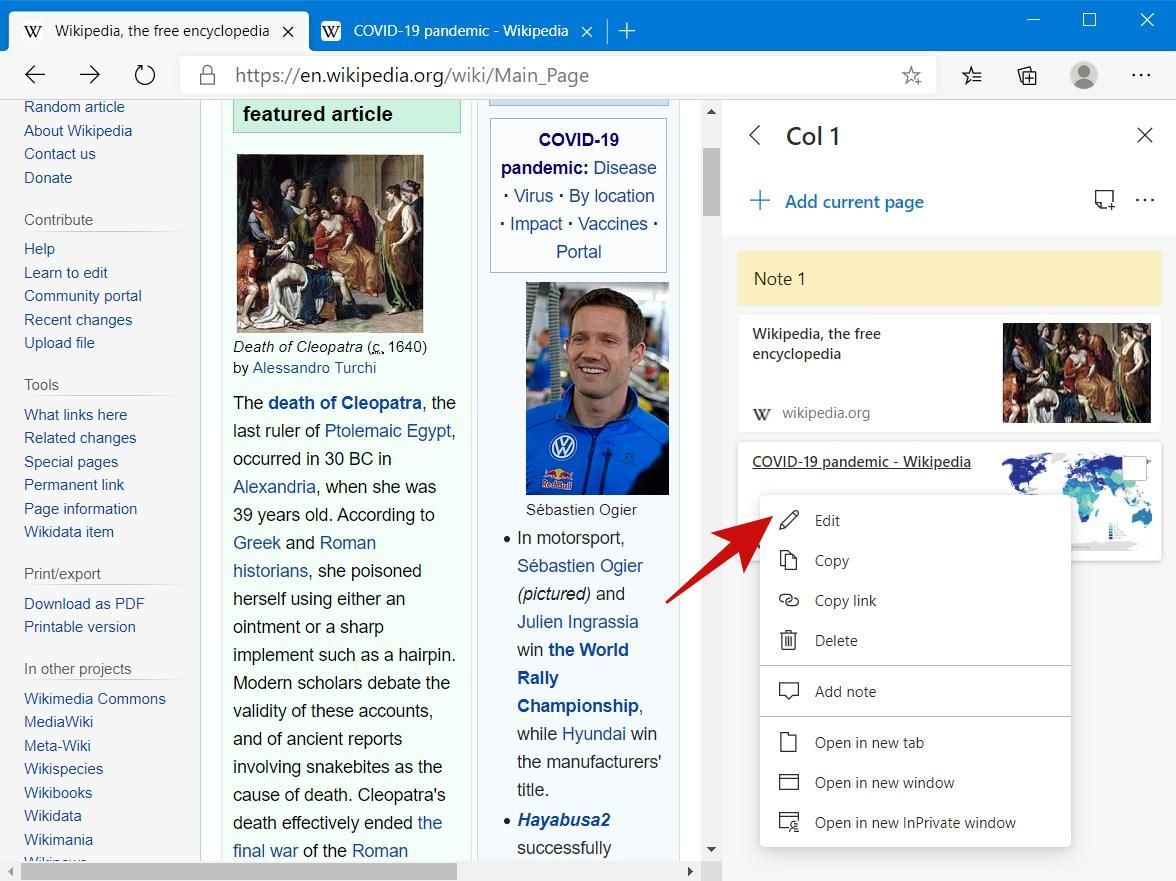Follow the Ptolemaic Egypt link
This screenshot has height=881, width=1176.
(388, 430)
